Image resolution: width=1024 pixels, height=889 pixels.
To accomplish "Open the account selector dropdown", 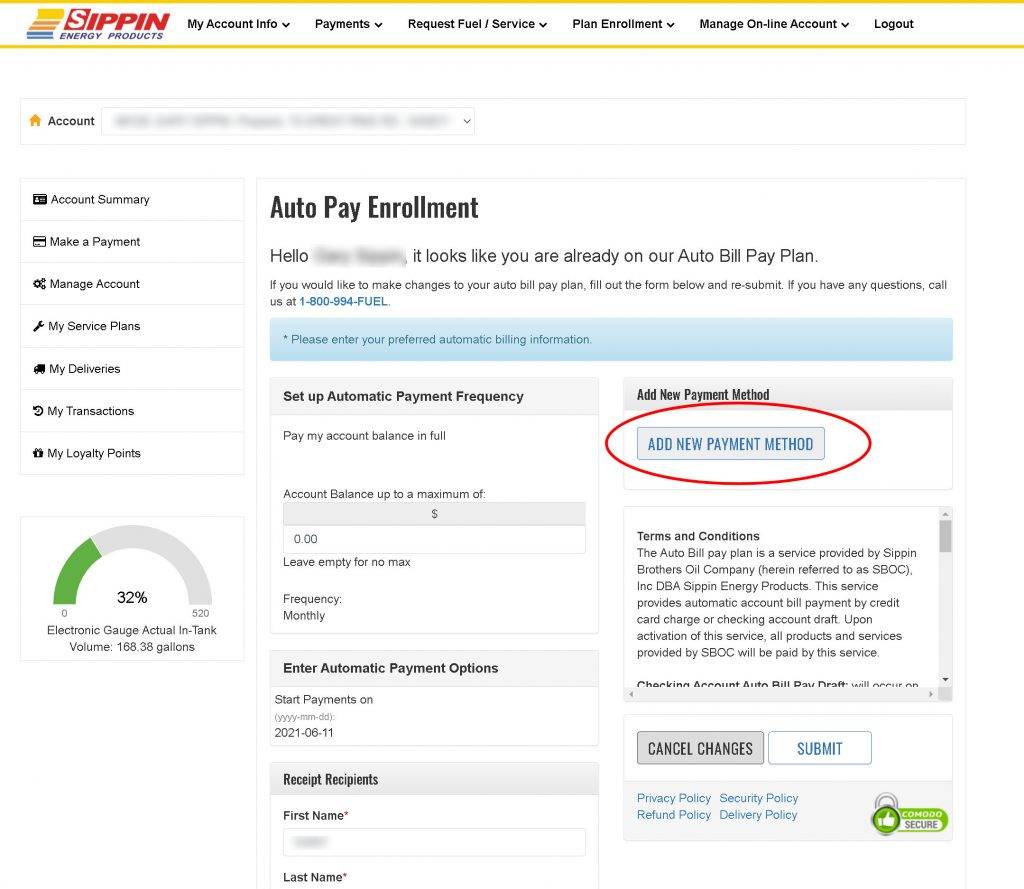I will point(288,120).
